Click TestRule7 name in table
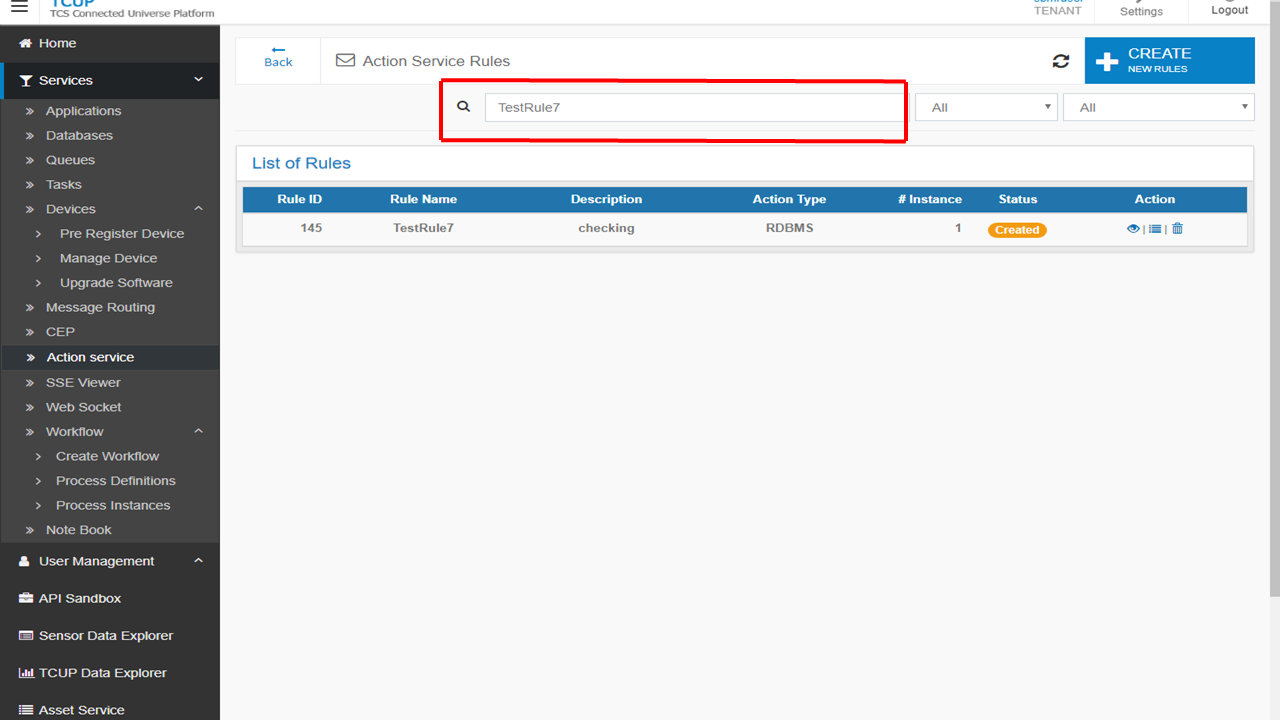This screenshot has width=1280, height=720. pyautogui.click(x=423, y=228)
